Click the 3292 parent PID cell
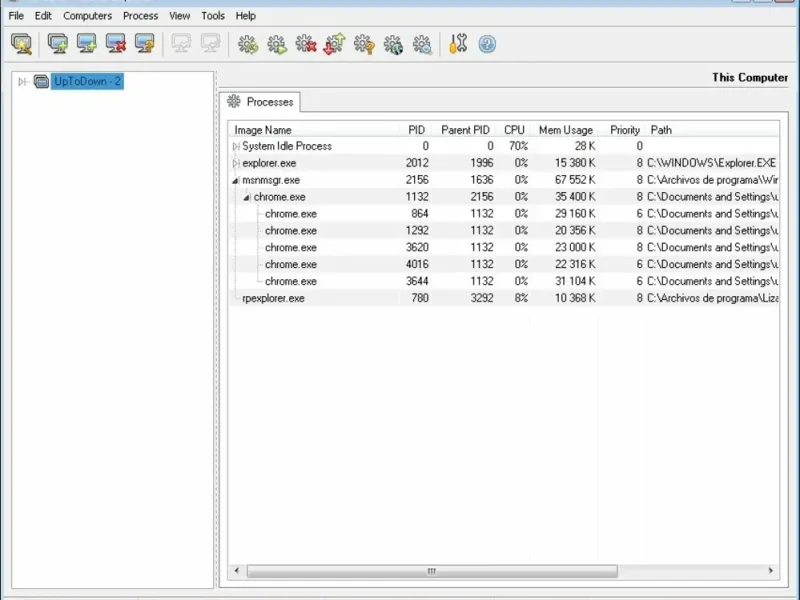Image resolution: width=800 pixels, height=600 pixels. point(482,298)
